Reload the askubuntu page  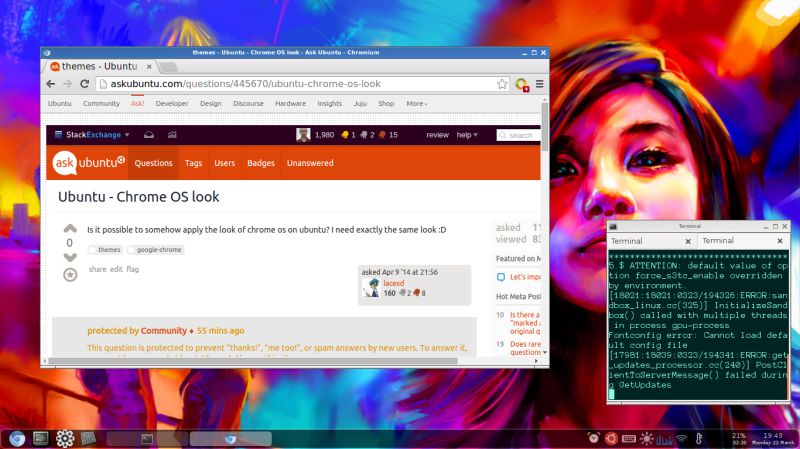click(85, 84)
